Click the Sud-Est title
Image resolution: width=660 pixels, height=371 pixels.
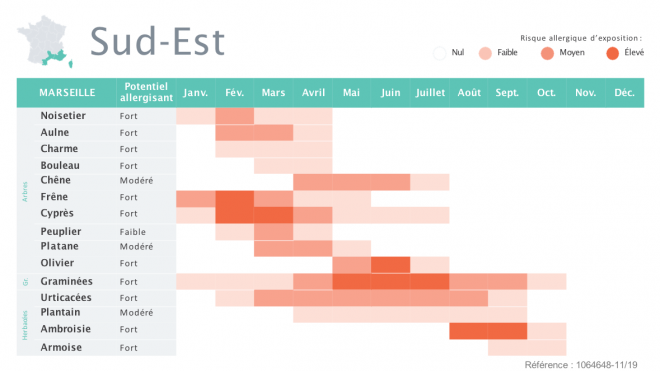click(157, 41)
